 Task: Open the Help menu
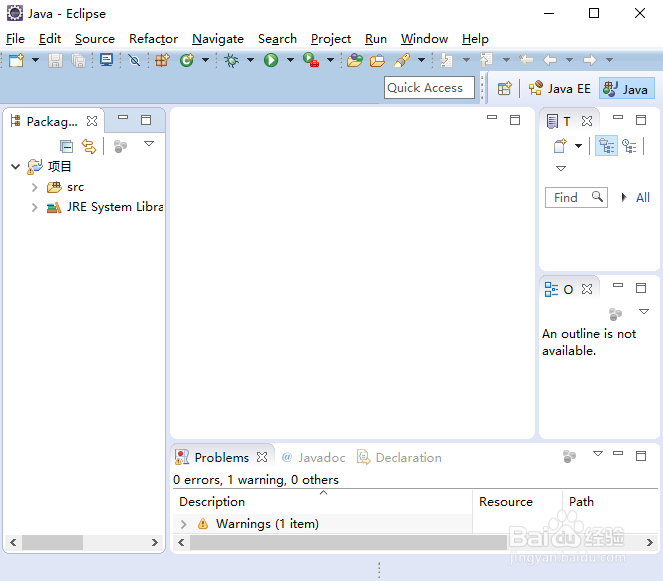coord(475,39)
